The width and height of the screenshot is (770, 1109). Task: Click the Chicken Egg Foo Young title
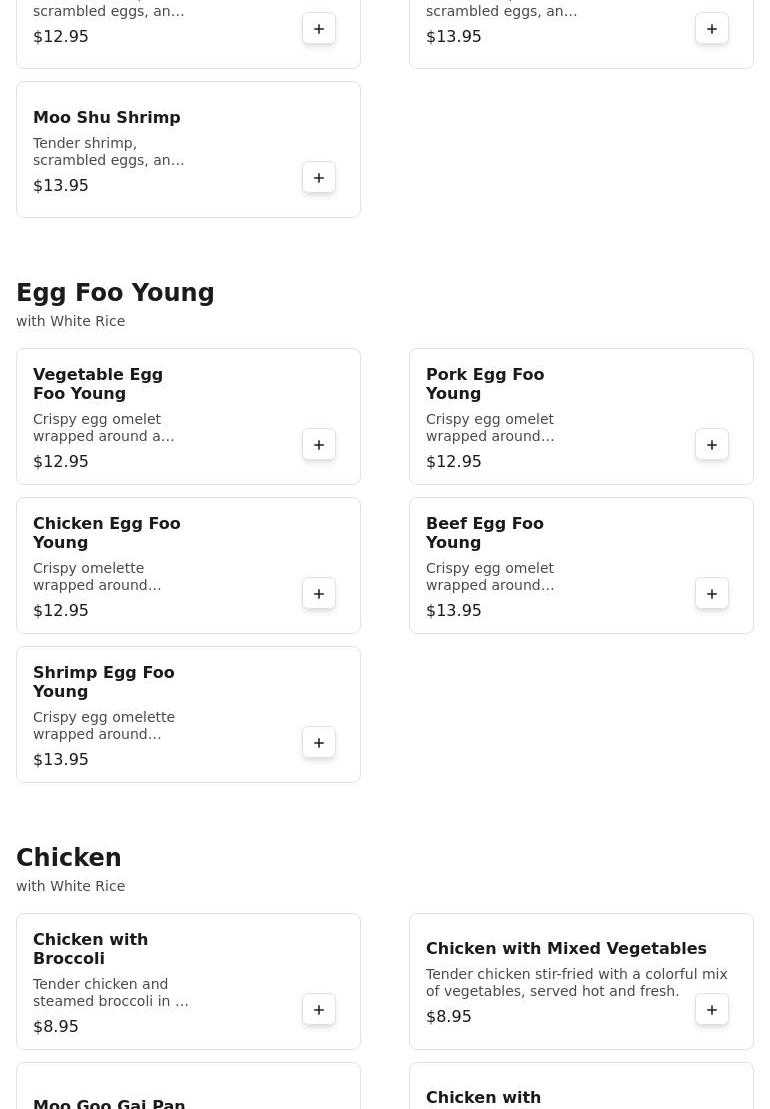point(106,533)
